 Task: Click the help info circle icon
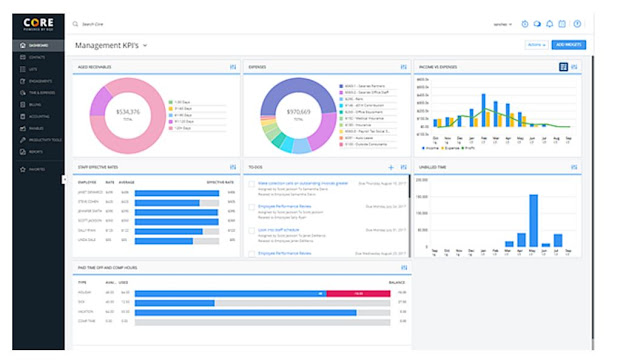coord(577,24)
